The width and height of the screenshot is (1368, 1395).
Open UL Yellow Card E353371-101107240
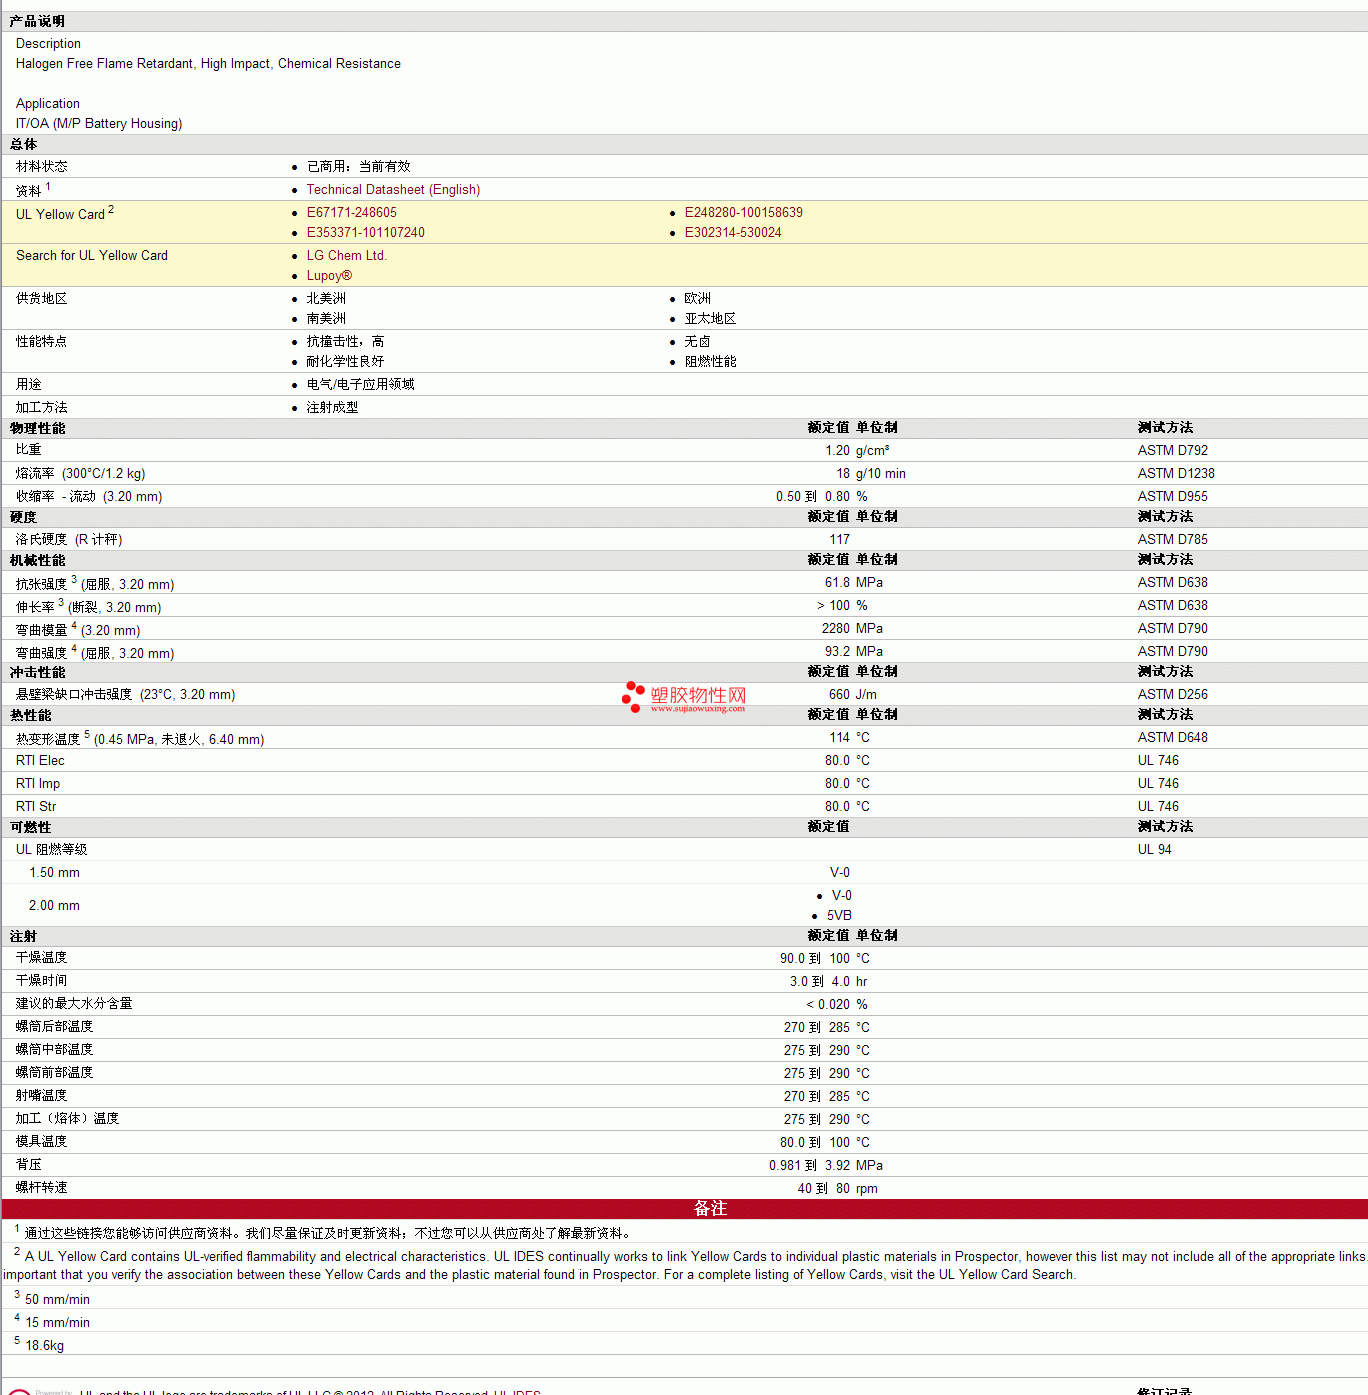tap(366, 233)
